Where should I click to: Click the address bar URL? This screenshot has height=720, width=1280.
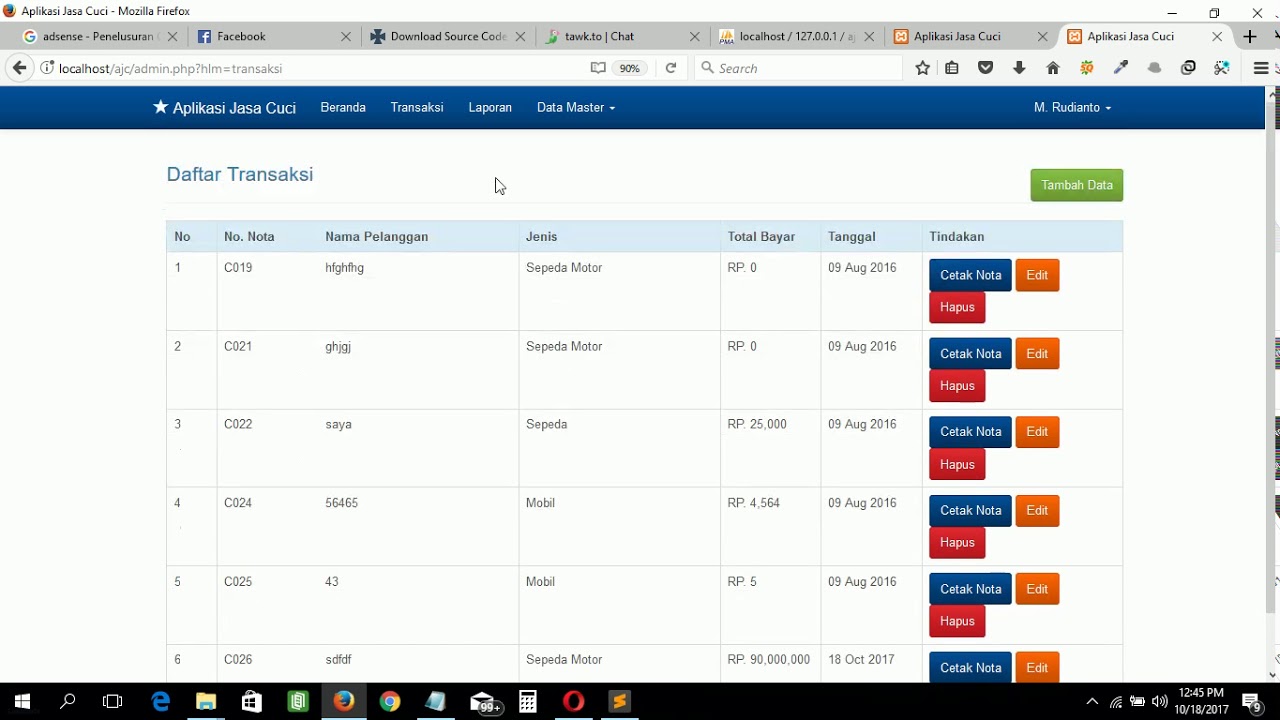coord(170,69)
